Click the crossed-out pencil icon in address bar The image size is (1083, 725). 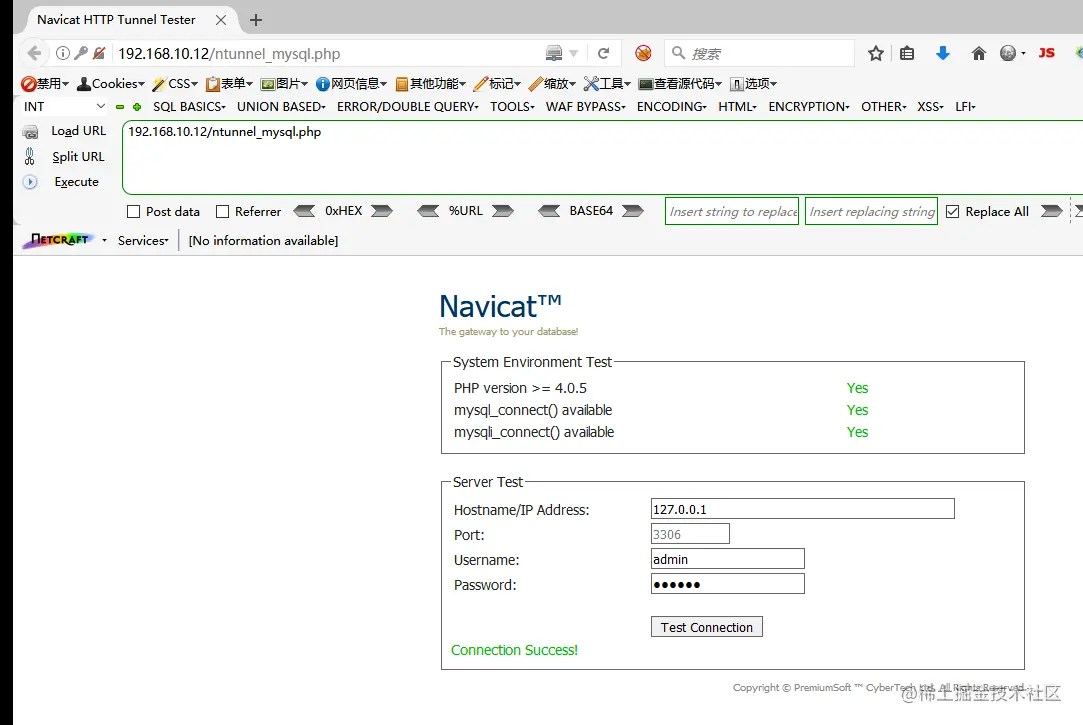click(99, 53)
